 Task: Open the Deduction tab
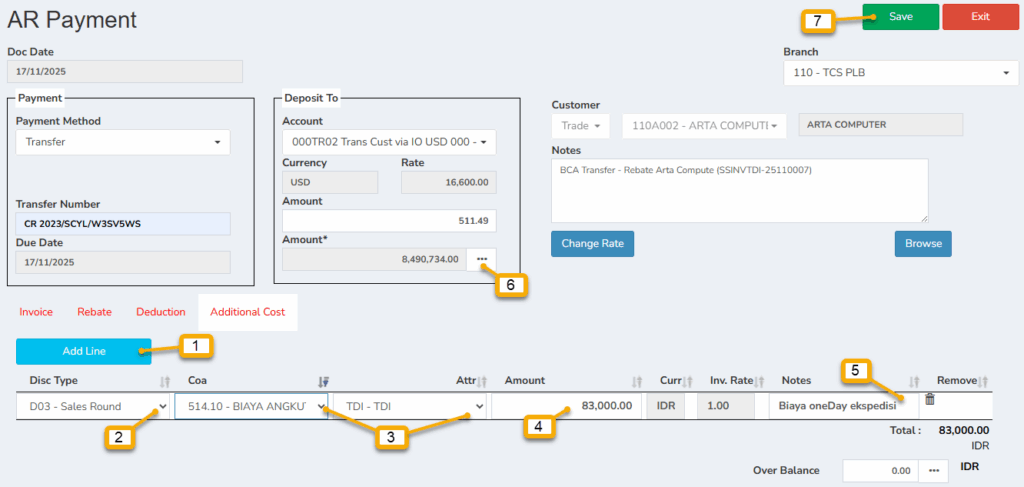[160, 312]
